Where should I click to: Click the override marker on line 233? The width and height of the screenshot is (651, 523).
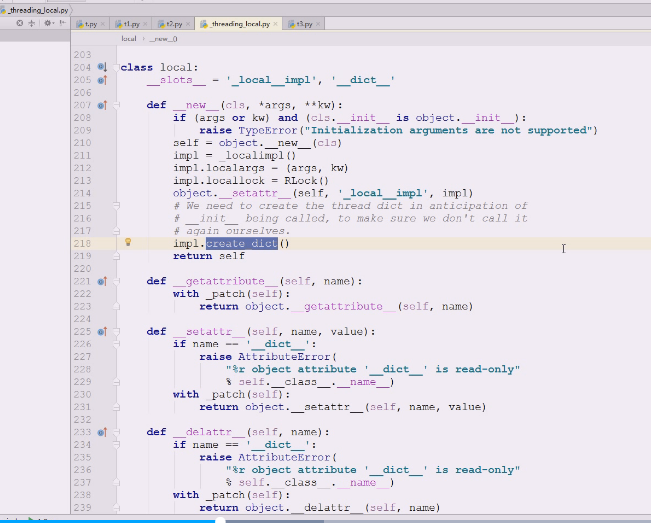point(102,432)
